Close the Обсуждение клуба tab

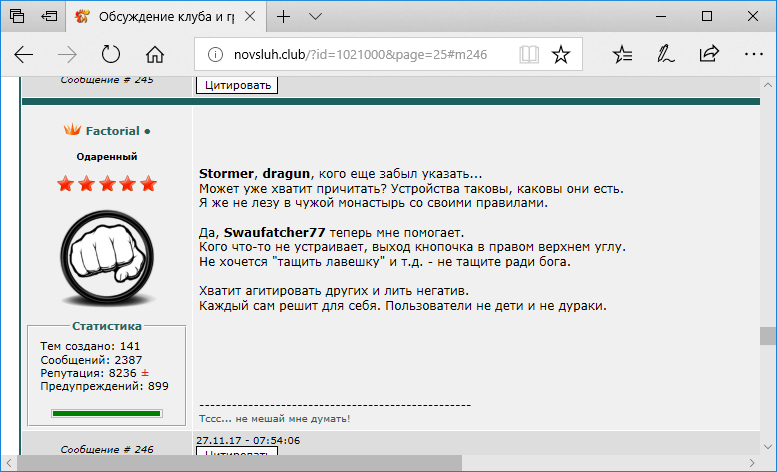[254, 17]
